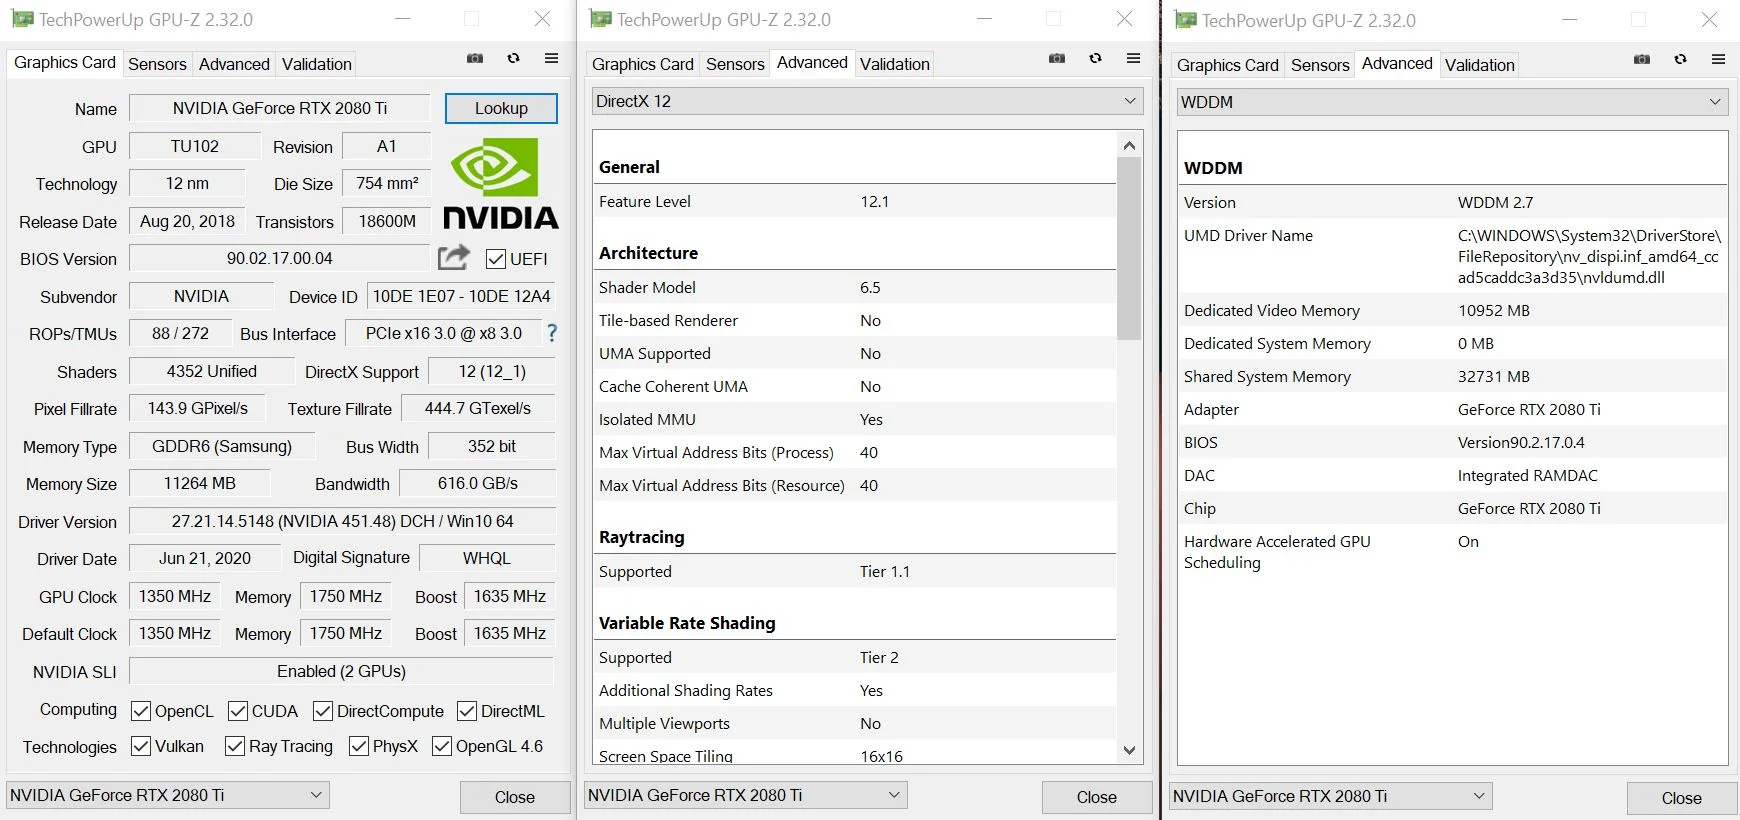Screen dimensions: 1740x820
Task: Open GPU selector dropdown in left window
Action: pyautogui.click(x=168, y=795)
